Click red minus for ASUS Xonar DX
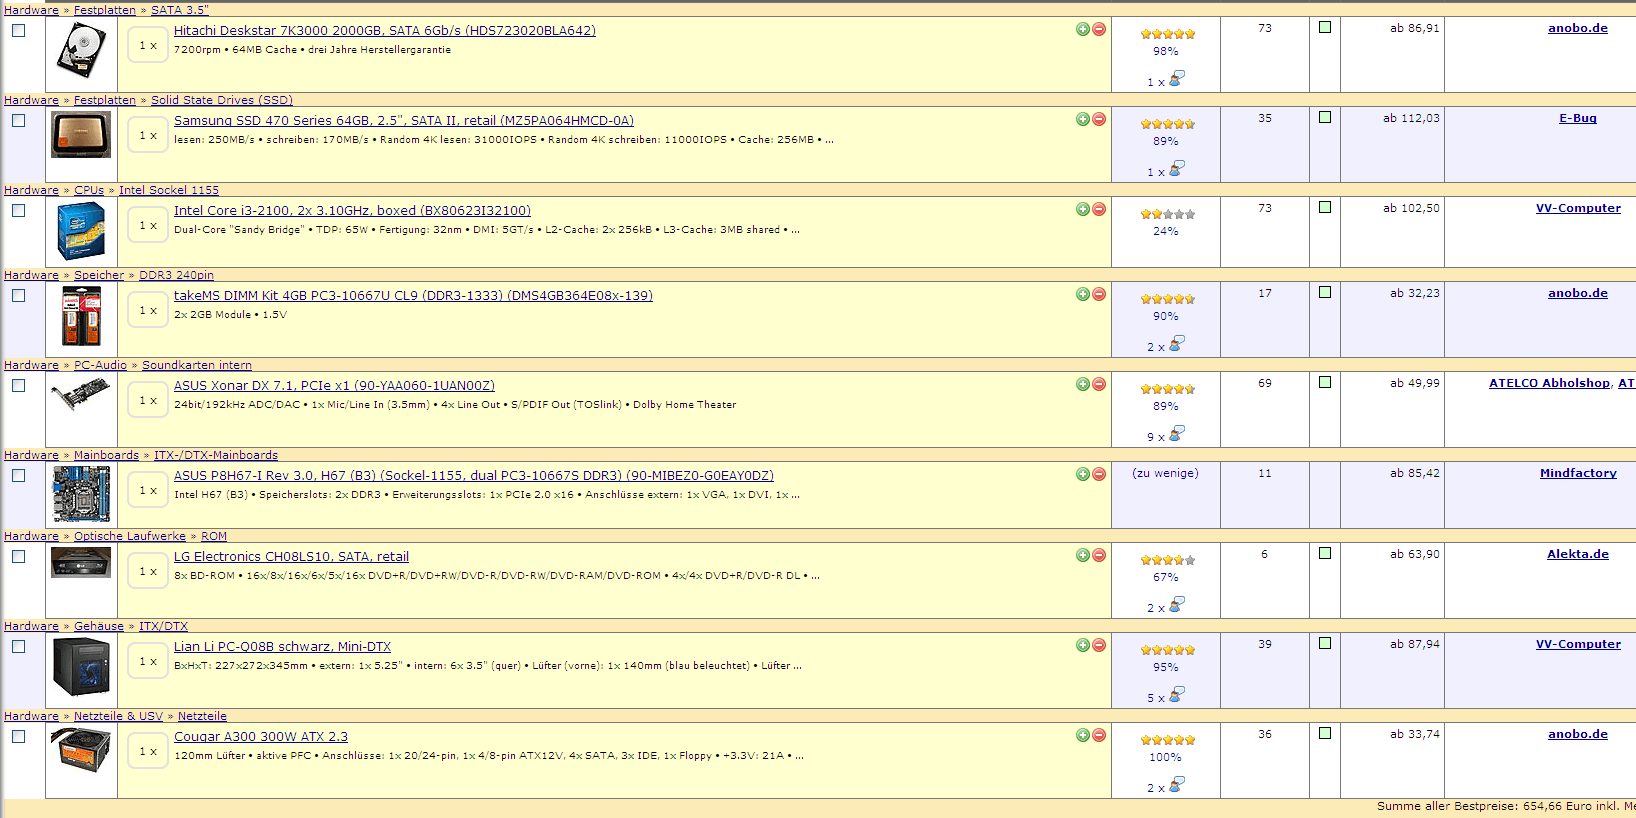This screenshot has width=1636, height=818. [x=1099, y=384]
